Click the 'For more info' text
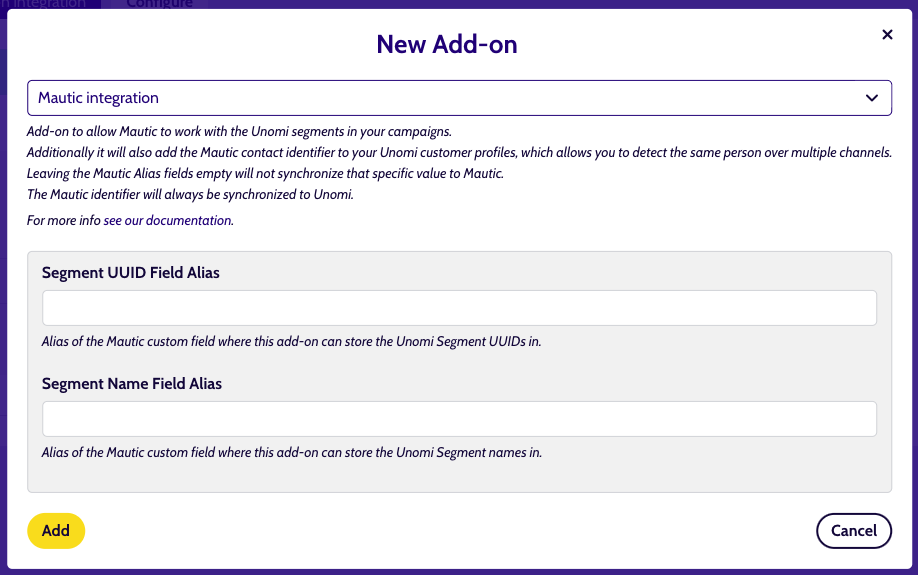The width and height of the screenshot is (918, 575). pos(64,221)
